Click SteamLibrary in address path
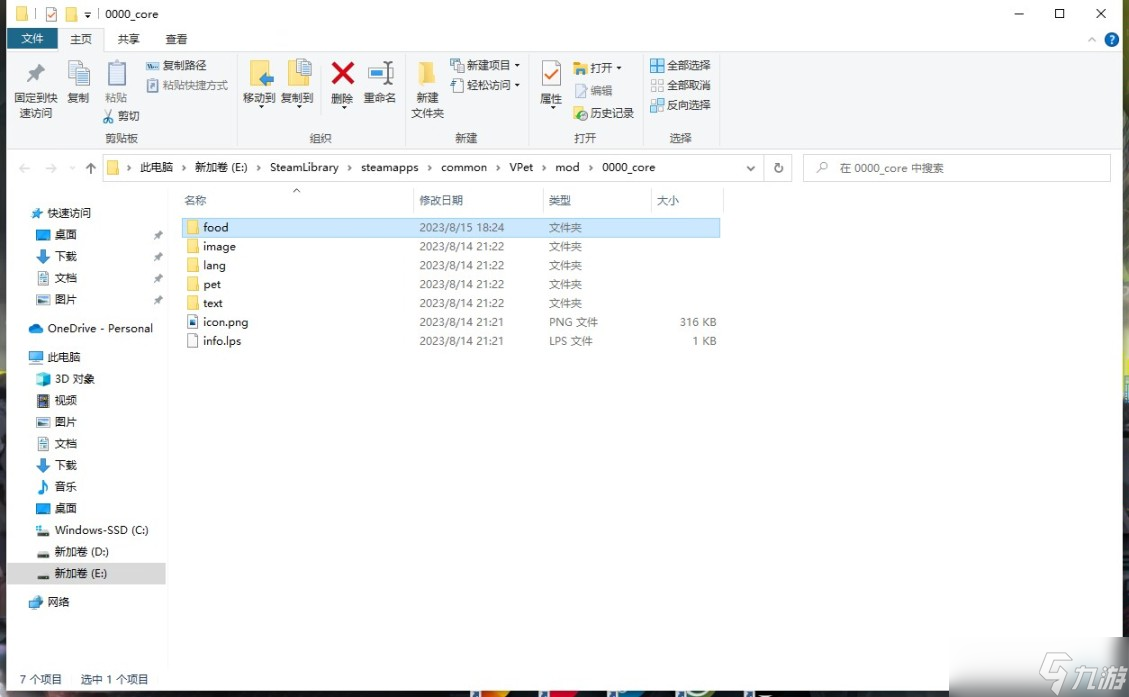The image size is (1129, 697). pos(304,167)
